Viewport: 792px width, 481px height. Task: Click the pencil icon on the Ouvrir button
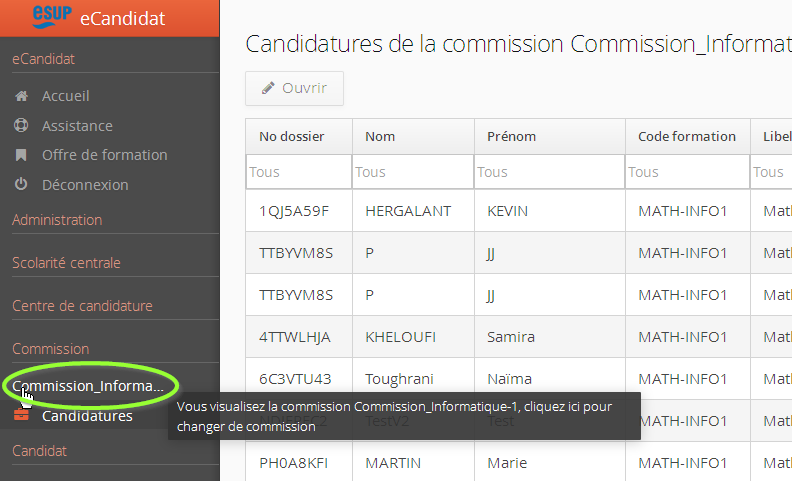pos(268,88)
